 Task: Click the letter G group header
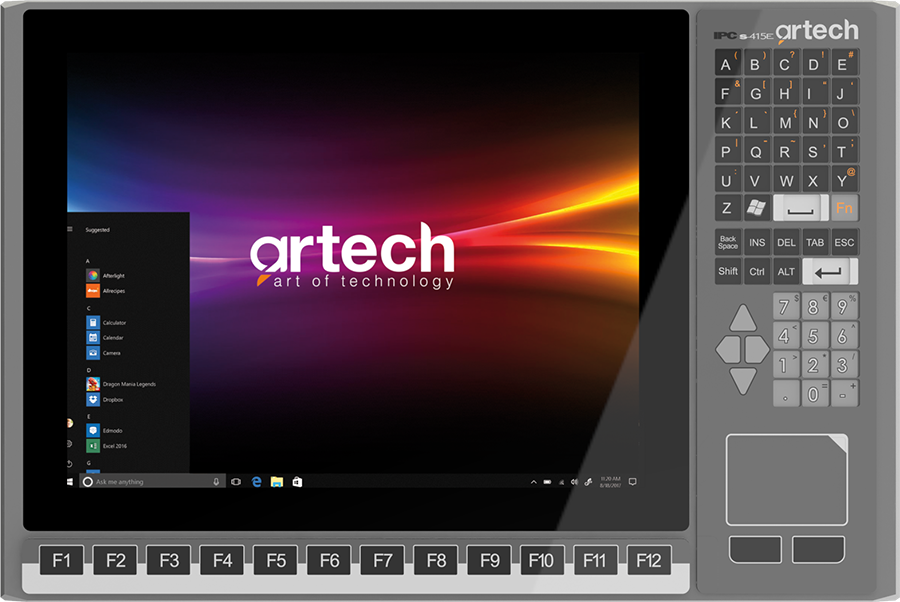coord(88,463)
